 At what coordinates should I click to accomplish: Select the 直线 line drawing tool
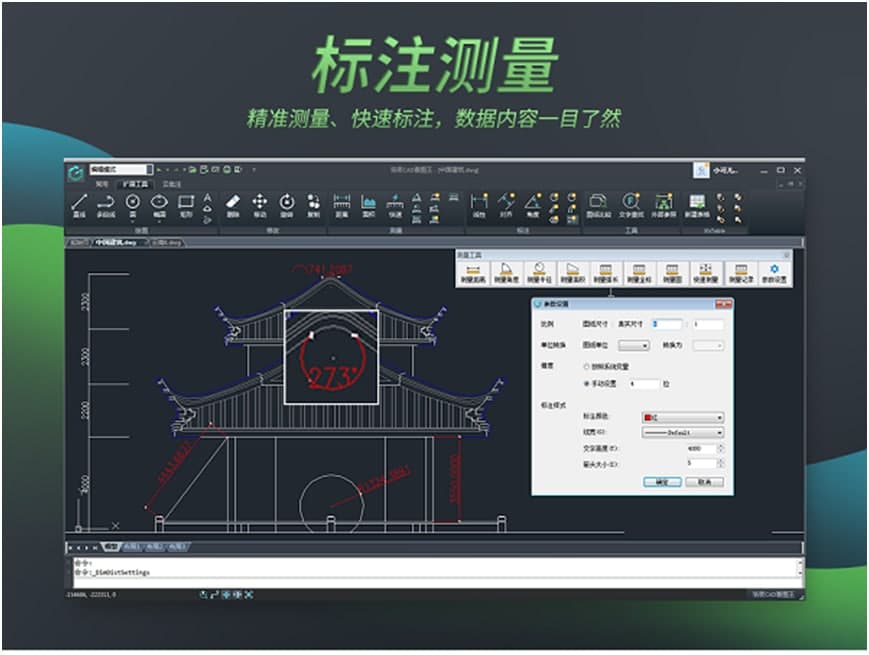pyautogui.click(x=79, y=204)
